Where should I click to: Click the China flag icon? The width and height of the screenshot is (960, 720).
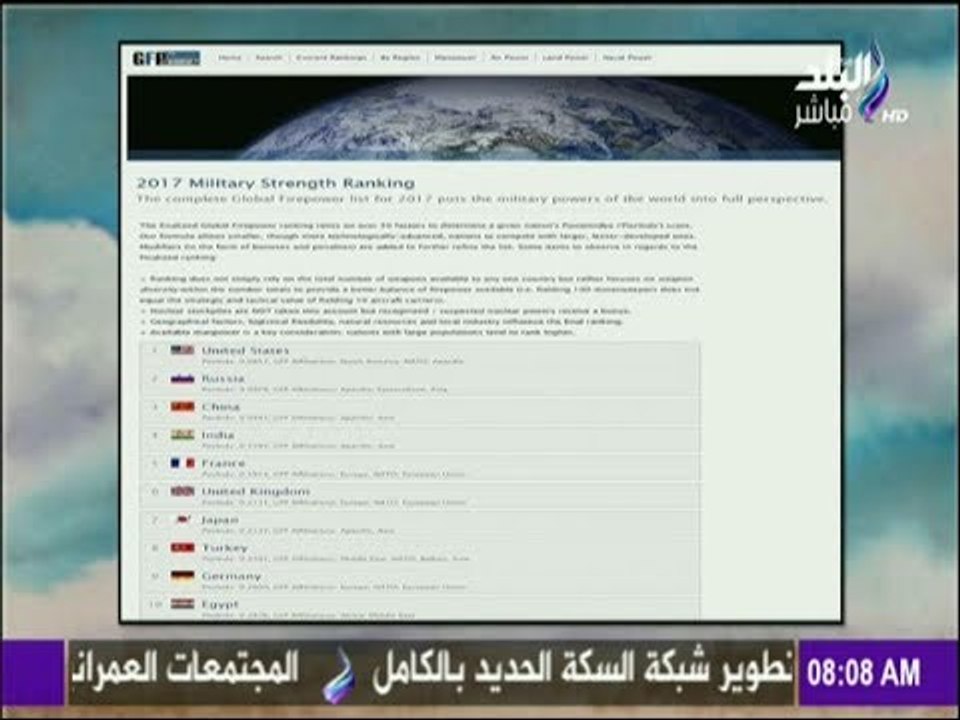pyautogui.click(x=182, y=407)
